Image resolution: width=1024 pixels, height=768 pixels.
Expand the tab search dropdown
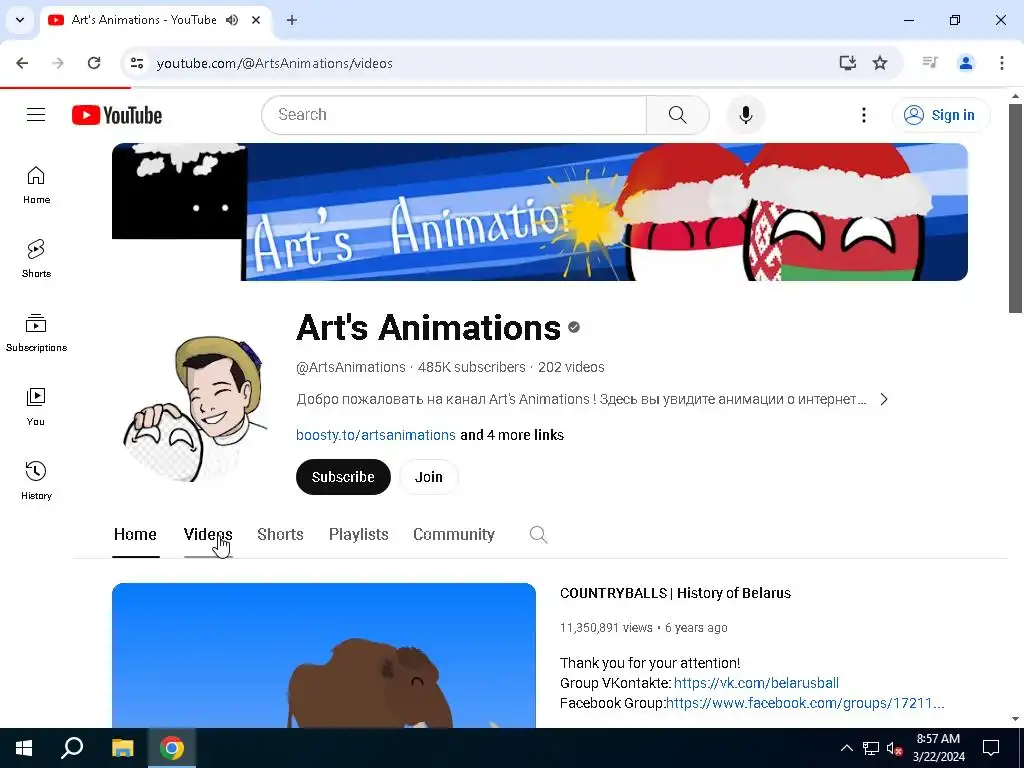(20, 20)
